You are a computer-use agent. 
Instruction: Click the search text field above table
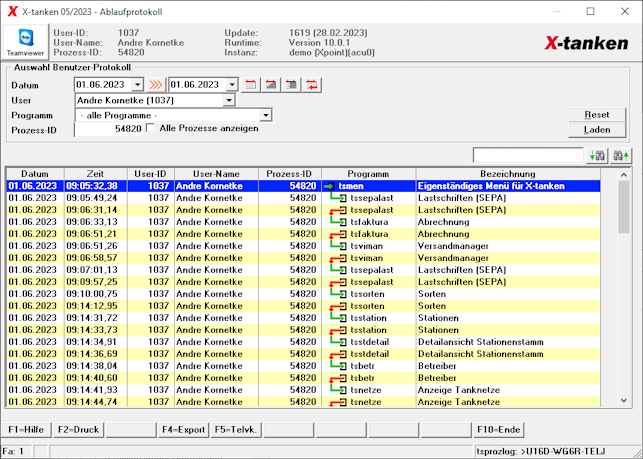(x=528, y=156)
